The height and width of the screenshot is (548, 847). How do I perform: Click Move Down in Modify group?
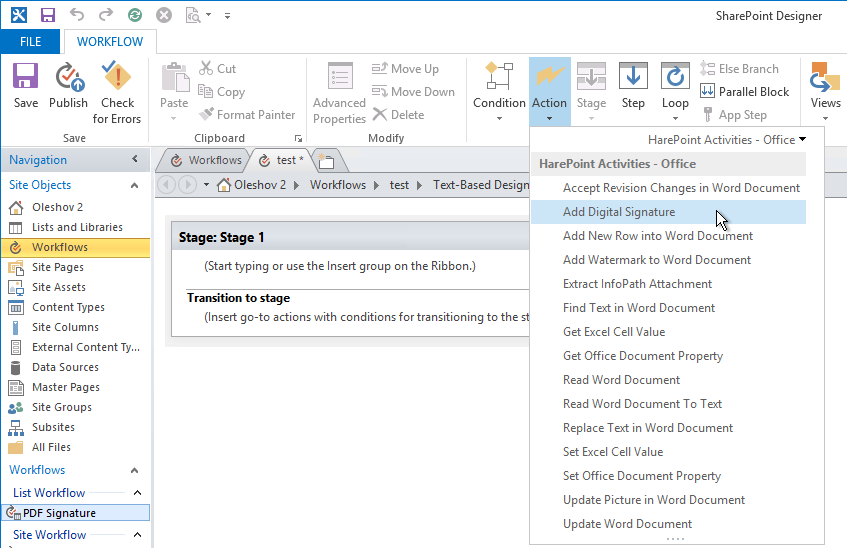413,92
